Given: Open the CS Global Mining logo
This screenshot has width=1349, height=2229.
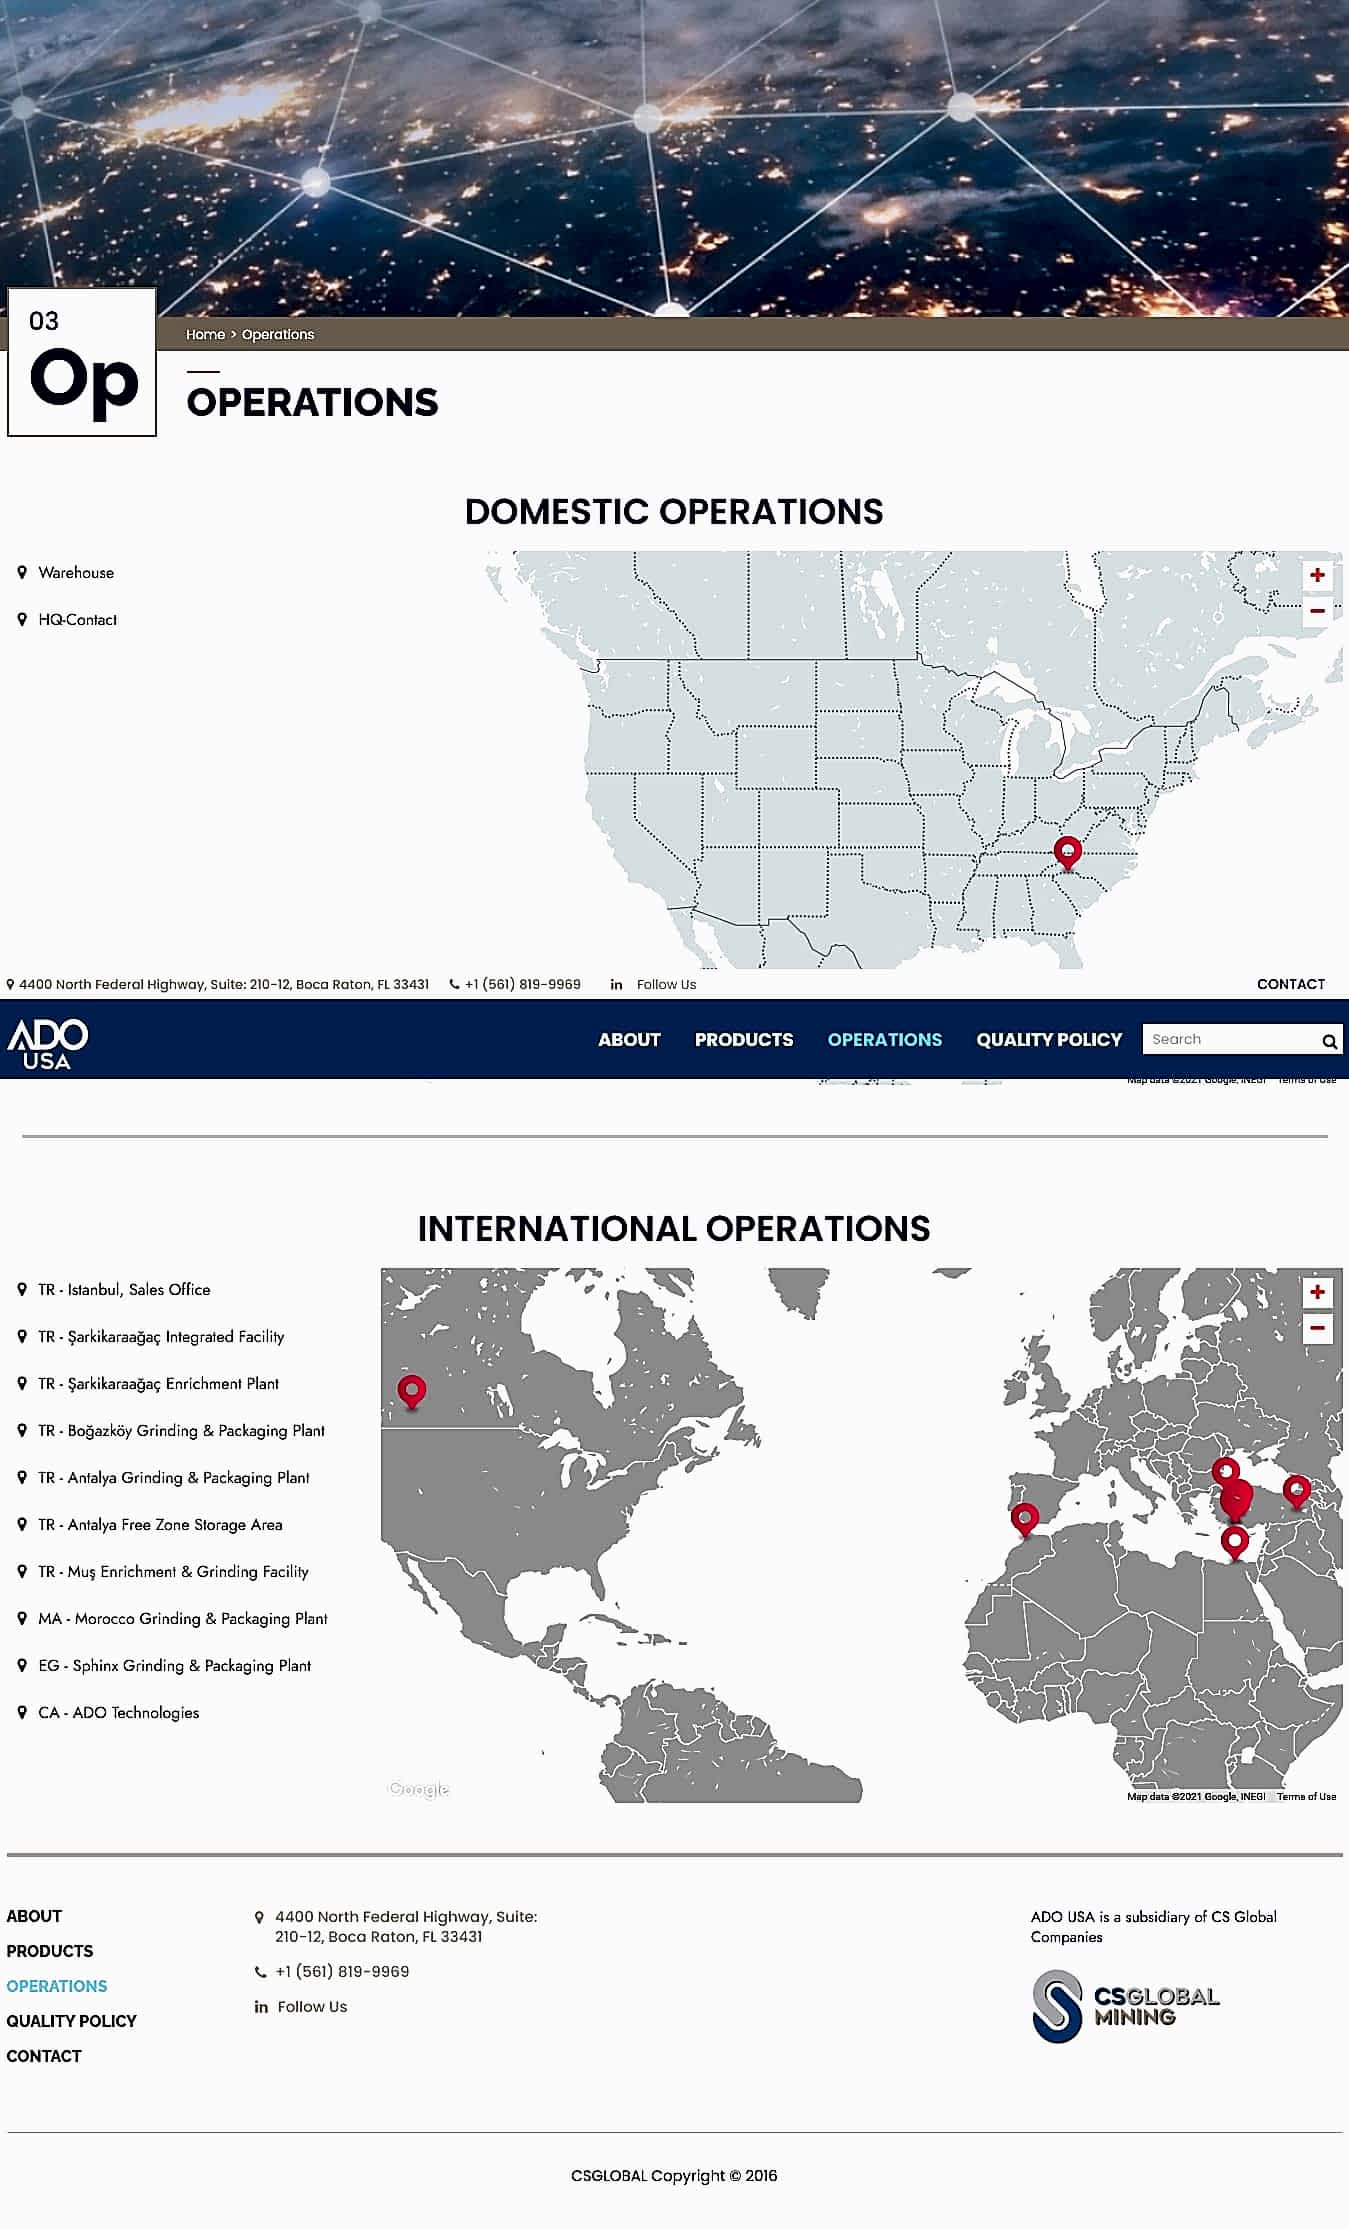Looking at the screenshot, I should point(1126,2006).
